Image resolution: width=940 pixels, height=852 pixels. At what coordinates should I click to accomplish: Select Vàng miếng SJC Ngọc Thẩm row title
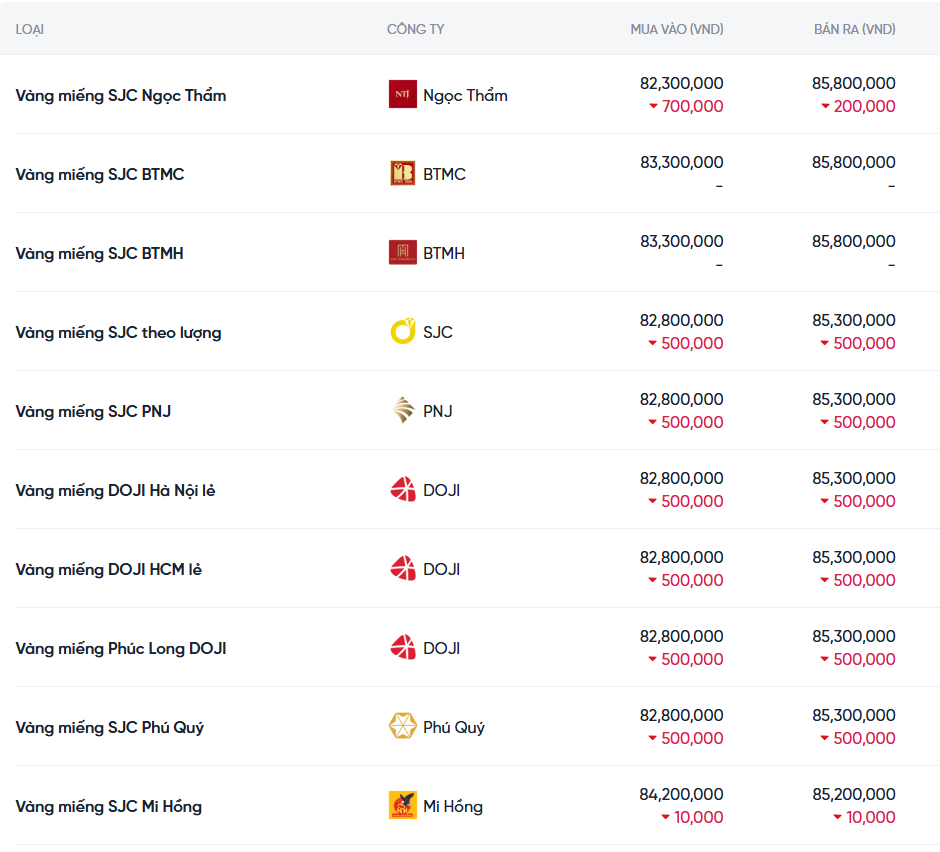click(120, 96)
